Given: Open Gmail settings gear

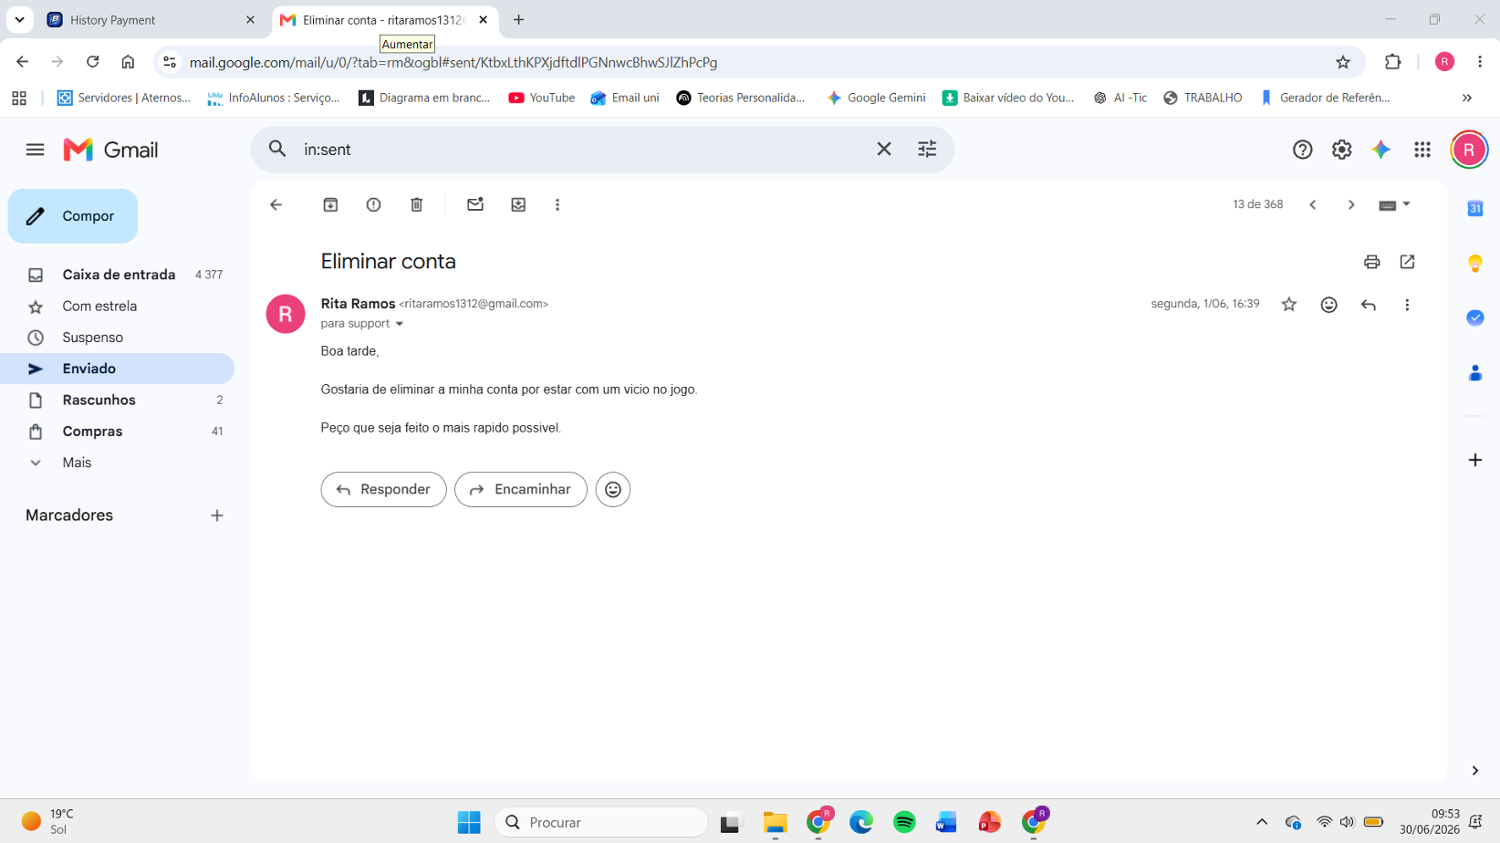Looking at the screenshot, I should point(1342,150).
